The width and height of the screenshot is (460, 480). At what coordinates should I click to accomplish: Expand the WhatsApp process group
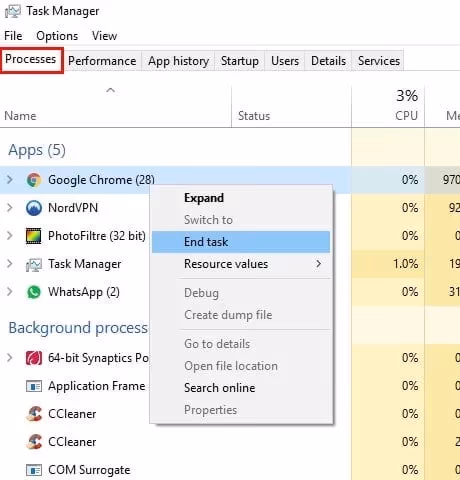[x=10, y=292]
